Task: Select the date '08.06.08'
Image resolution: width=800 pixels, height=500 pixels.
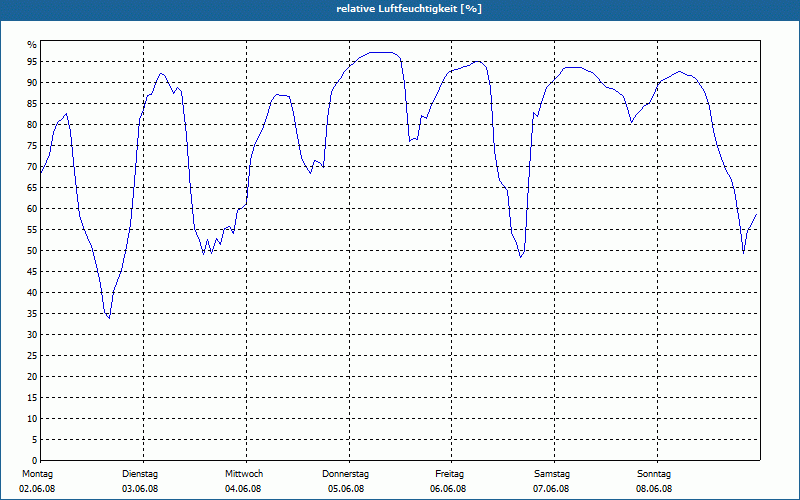Action: [x=654, y=489]
